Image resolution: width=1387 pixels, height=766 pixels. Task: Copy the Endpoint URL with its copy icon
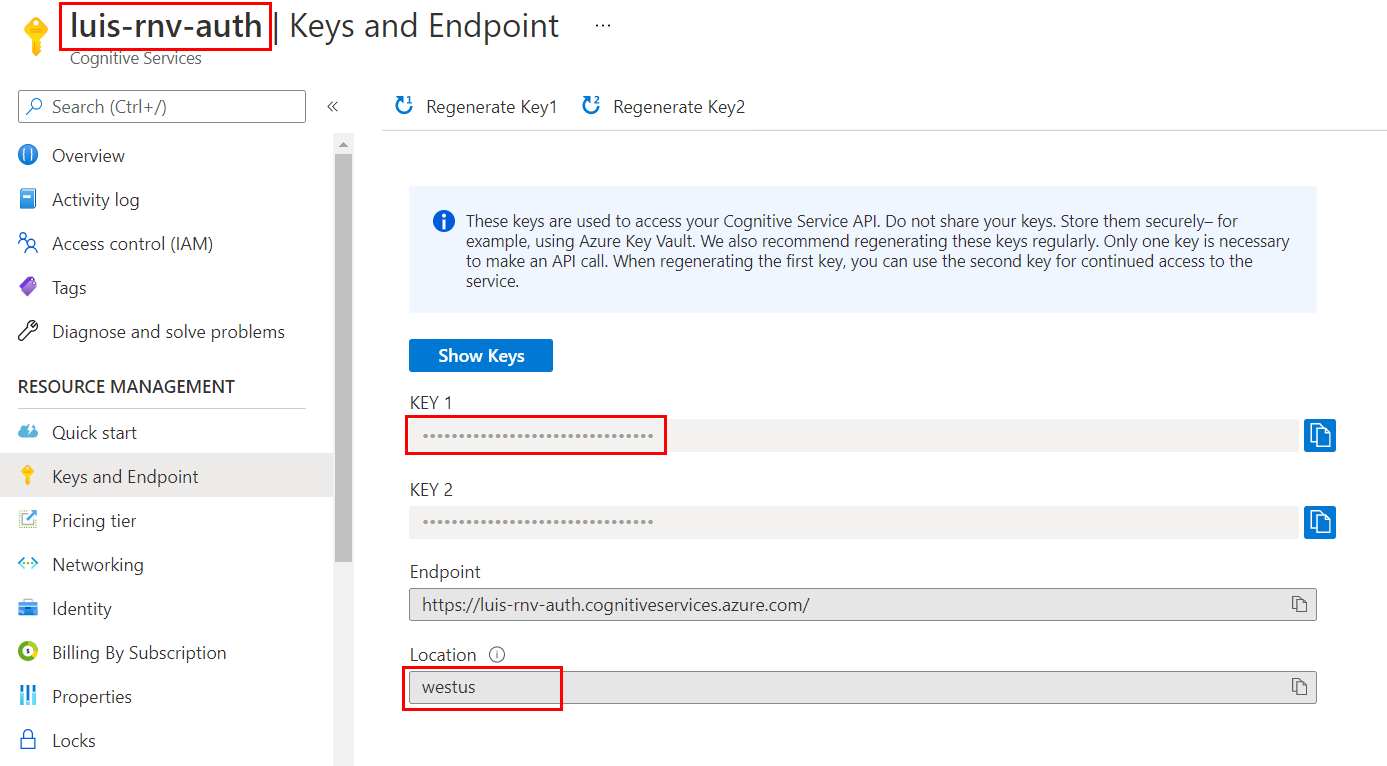(1299, 604)
